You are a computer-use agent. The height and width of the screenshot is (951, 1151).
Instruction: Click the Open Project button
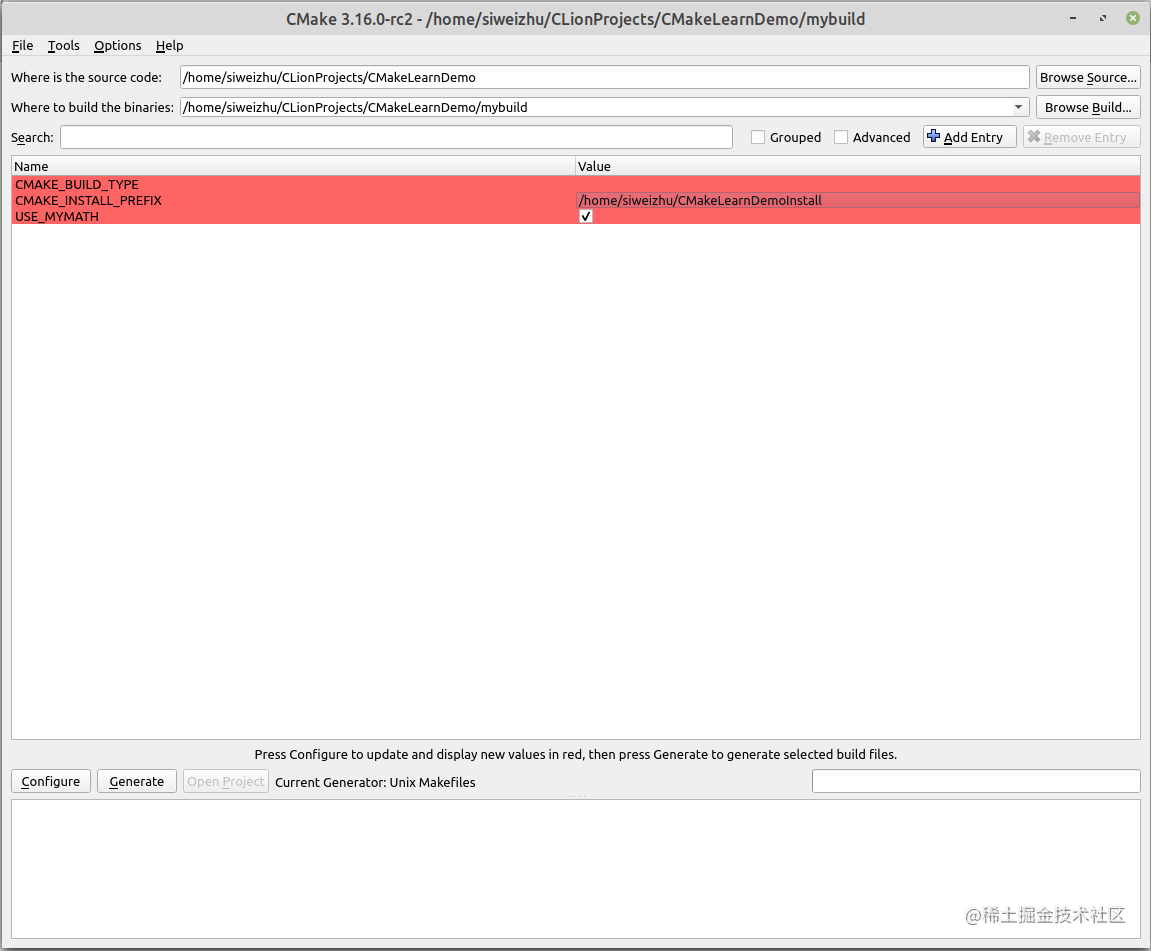pos(225,781)
